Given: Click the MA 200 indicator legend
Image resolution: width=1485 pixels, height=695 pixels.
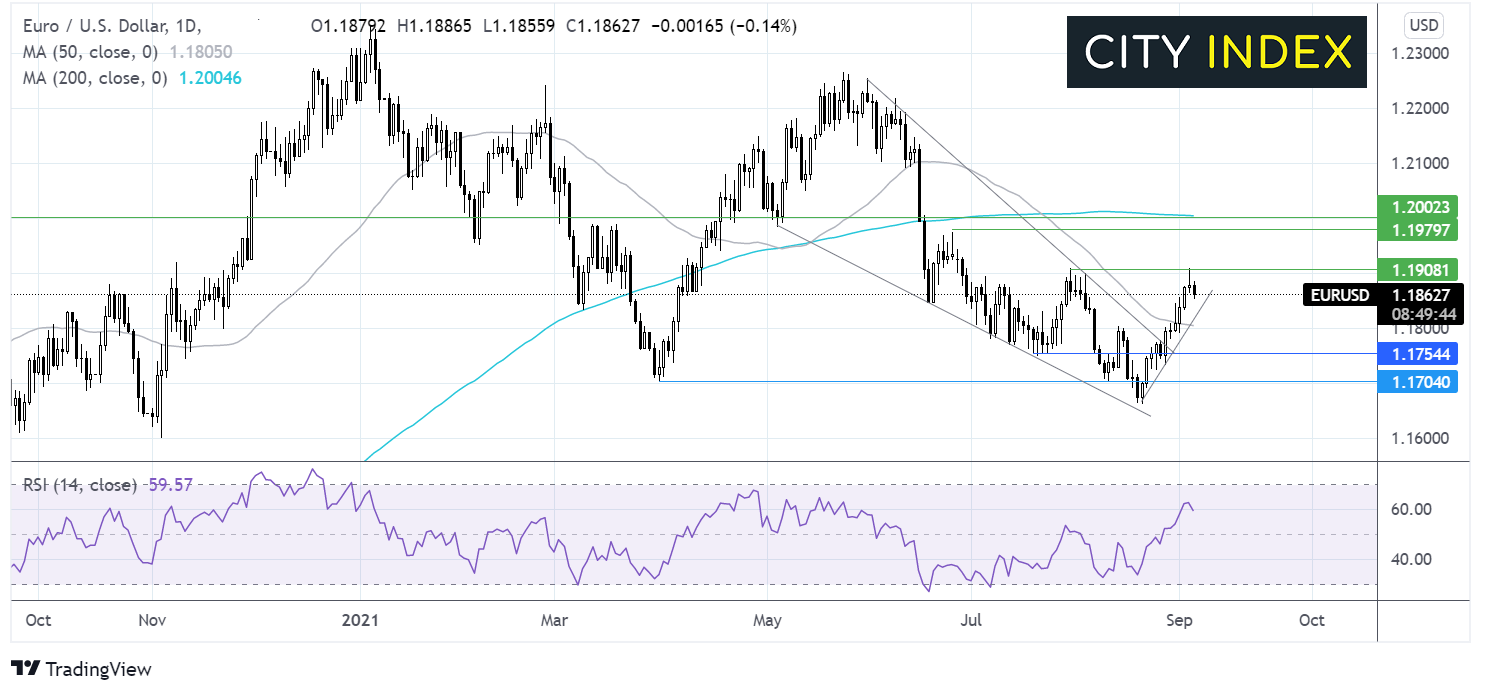Looking at the screenshot, I should (96, 77).
